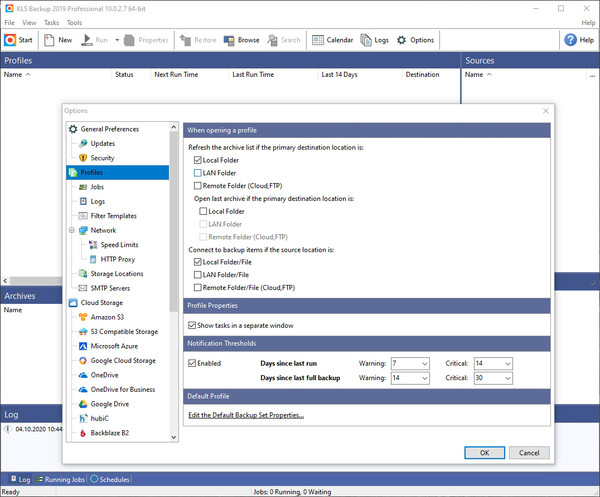Collapse the Network tree node
The height and width of the screenshot is (497, 600).
tap(72, 230)
